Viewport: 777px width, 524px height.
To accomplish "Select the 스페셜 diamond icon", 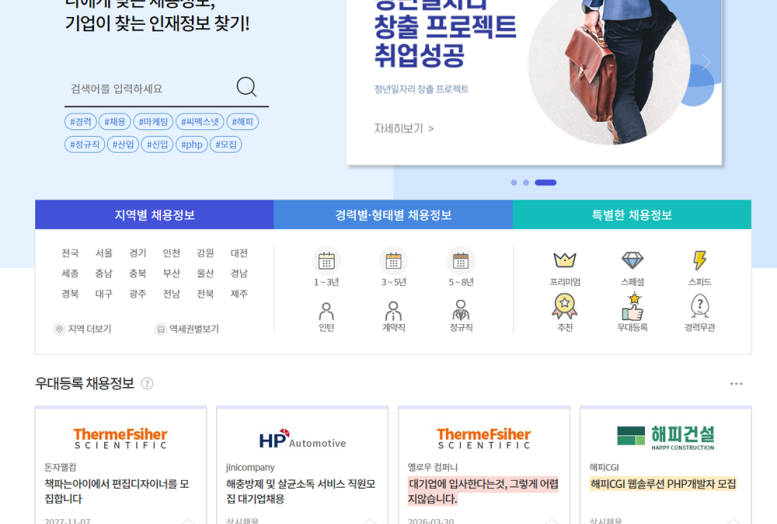I will [x=632, y=260].
